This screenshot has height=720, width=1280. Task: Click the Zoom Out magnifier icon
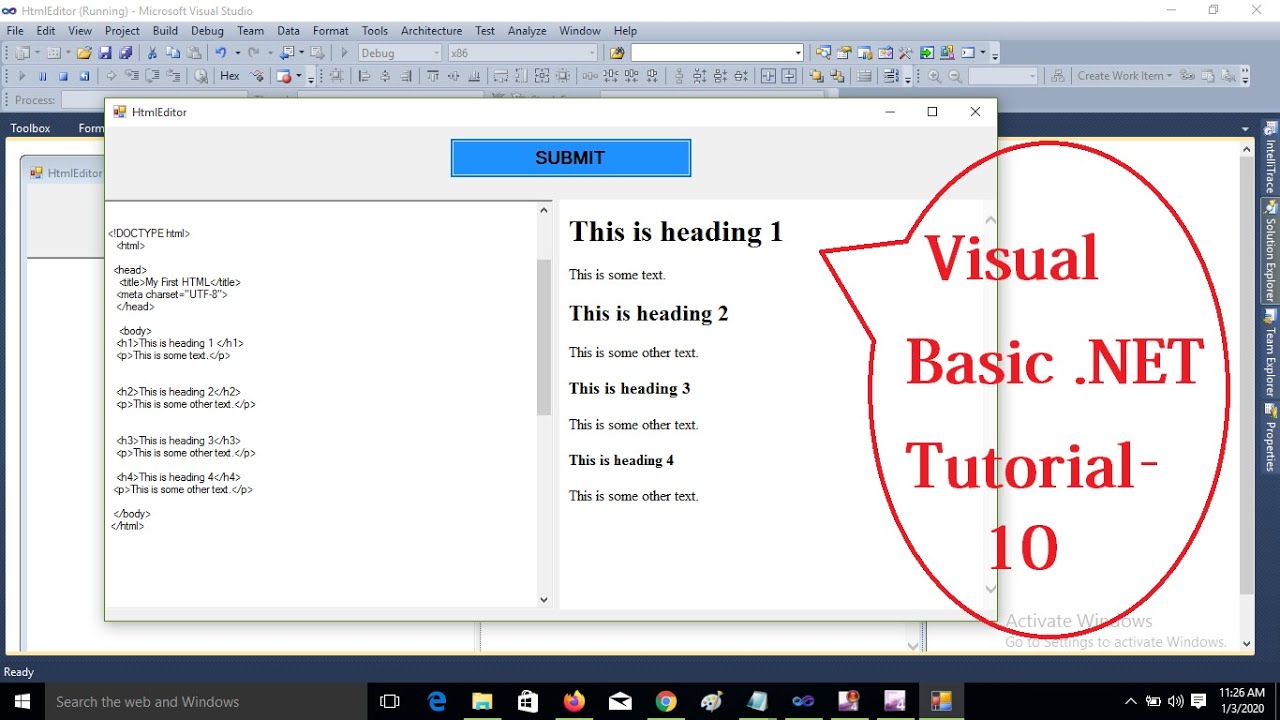(x=955, y=76)
